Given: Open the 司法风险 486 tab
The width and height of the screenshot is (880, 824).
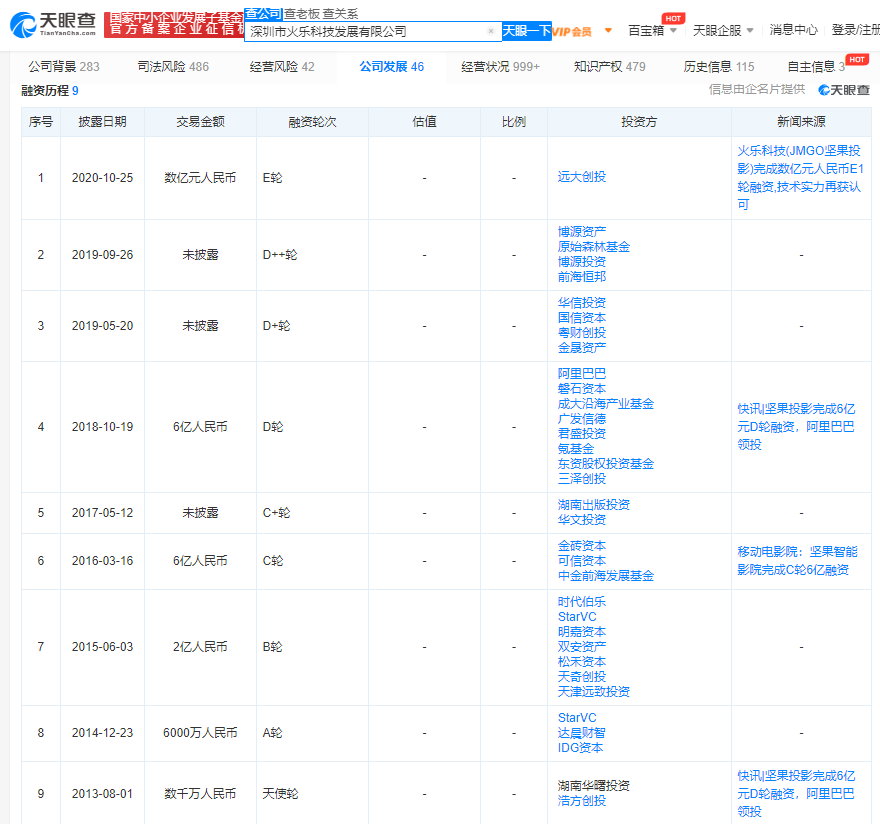Looking at the screenshot, I should 173,67.
